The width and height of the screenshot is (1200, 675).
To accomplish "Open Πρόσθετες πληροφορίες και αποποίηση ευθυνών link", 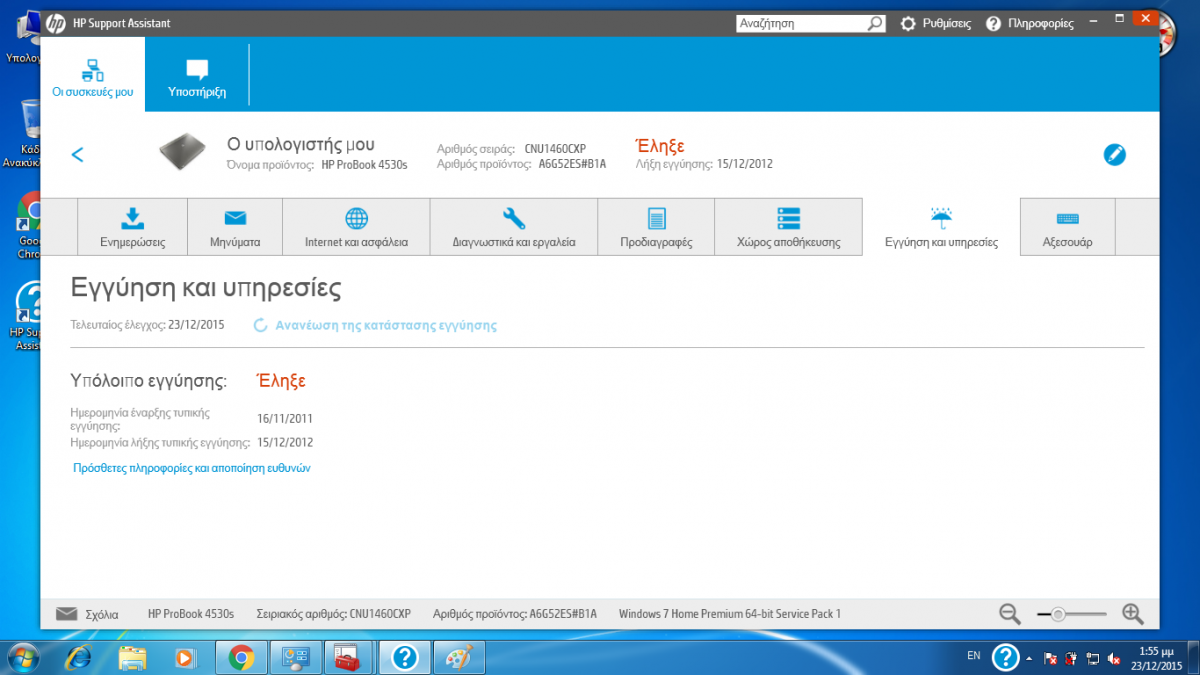I will (192, 468).
